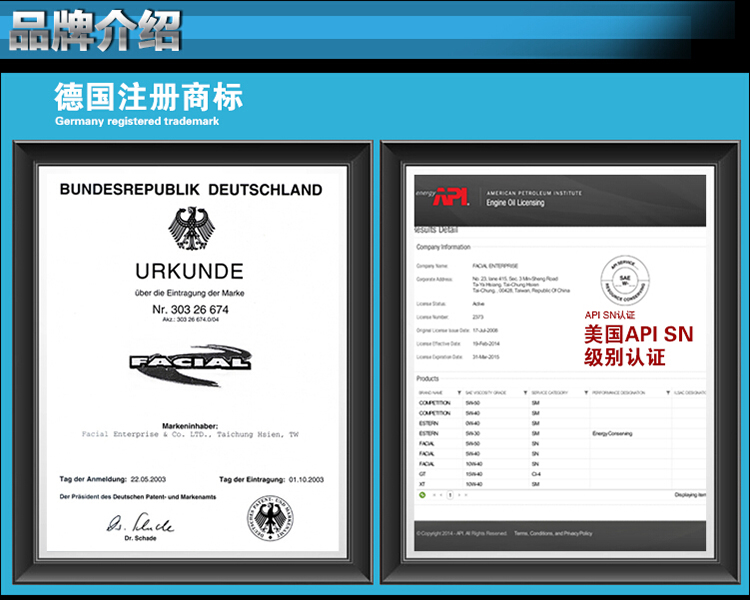Click the red API logo
The height and width of the screenshot is (600, 750).
(455, 195)
